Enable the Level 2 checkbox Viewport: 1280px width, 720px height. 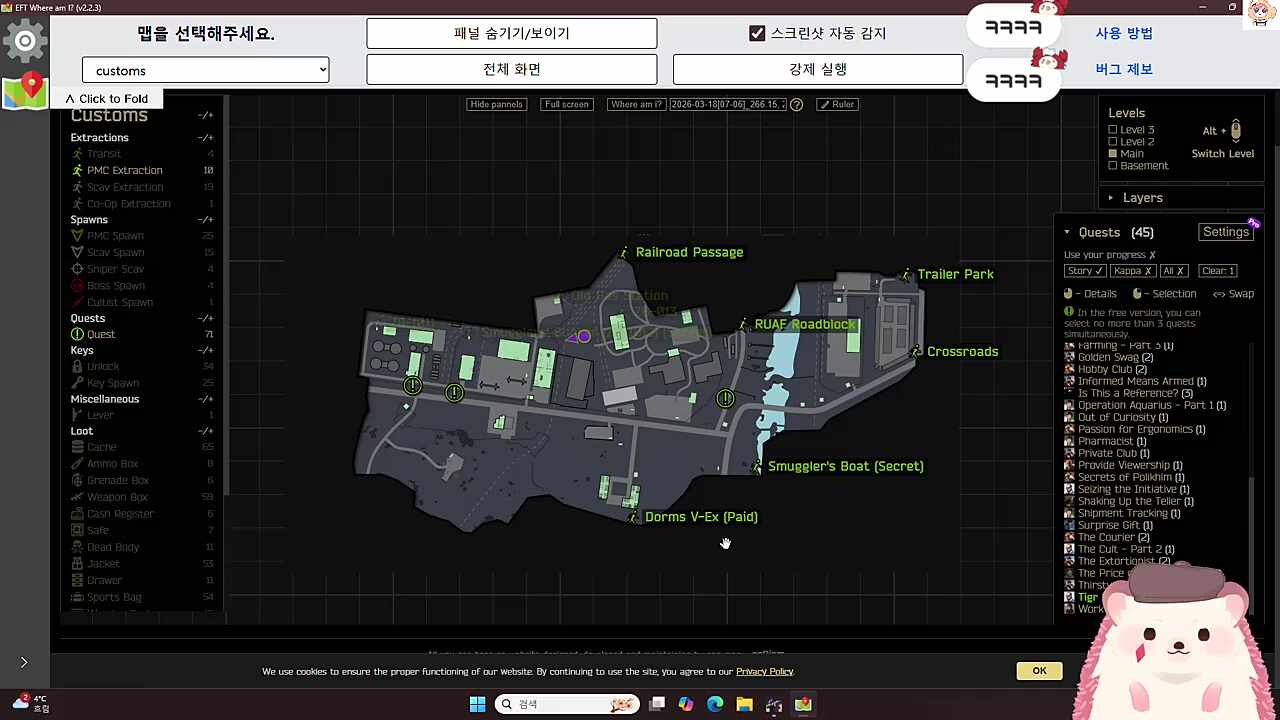(x=1113, y=142)
